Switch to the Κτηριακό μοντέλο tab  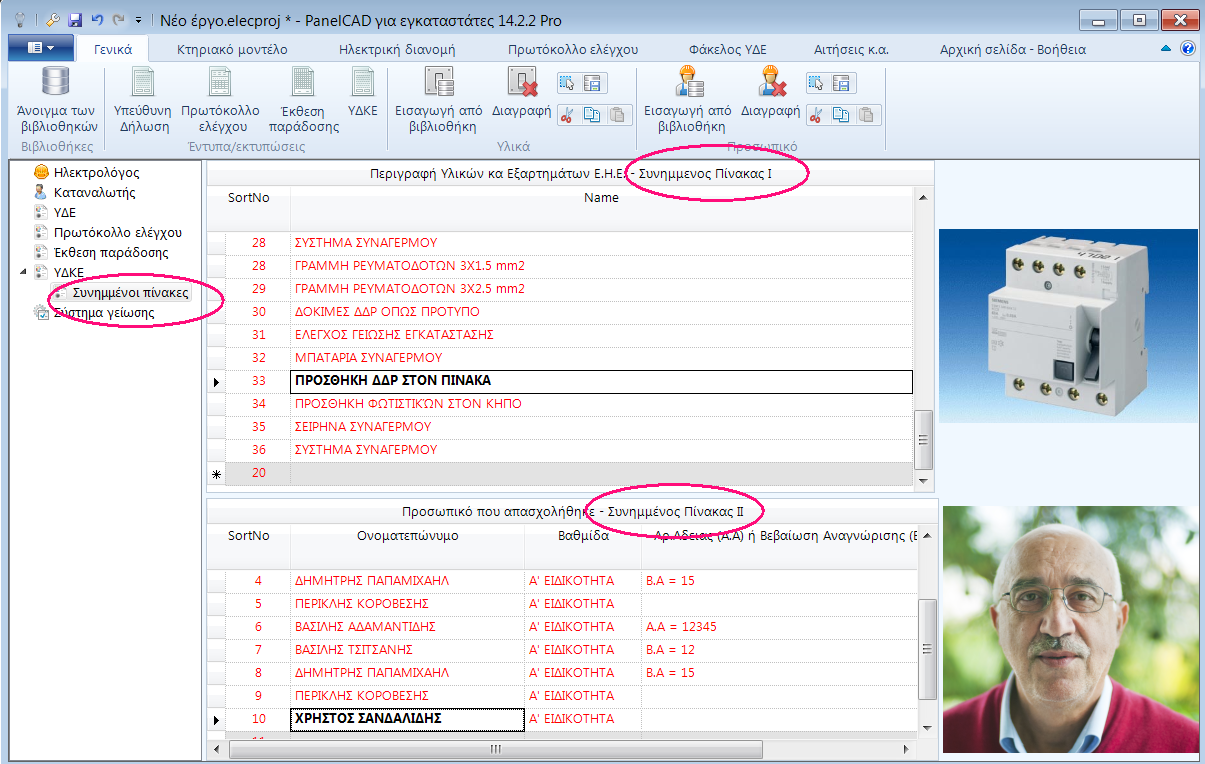point(232,49)
